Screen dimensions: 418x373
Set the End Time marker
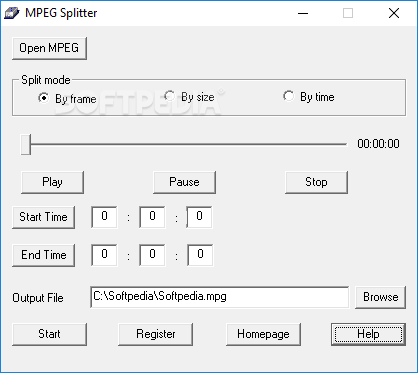(43, 255)
